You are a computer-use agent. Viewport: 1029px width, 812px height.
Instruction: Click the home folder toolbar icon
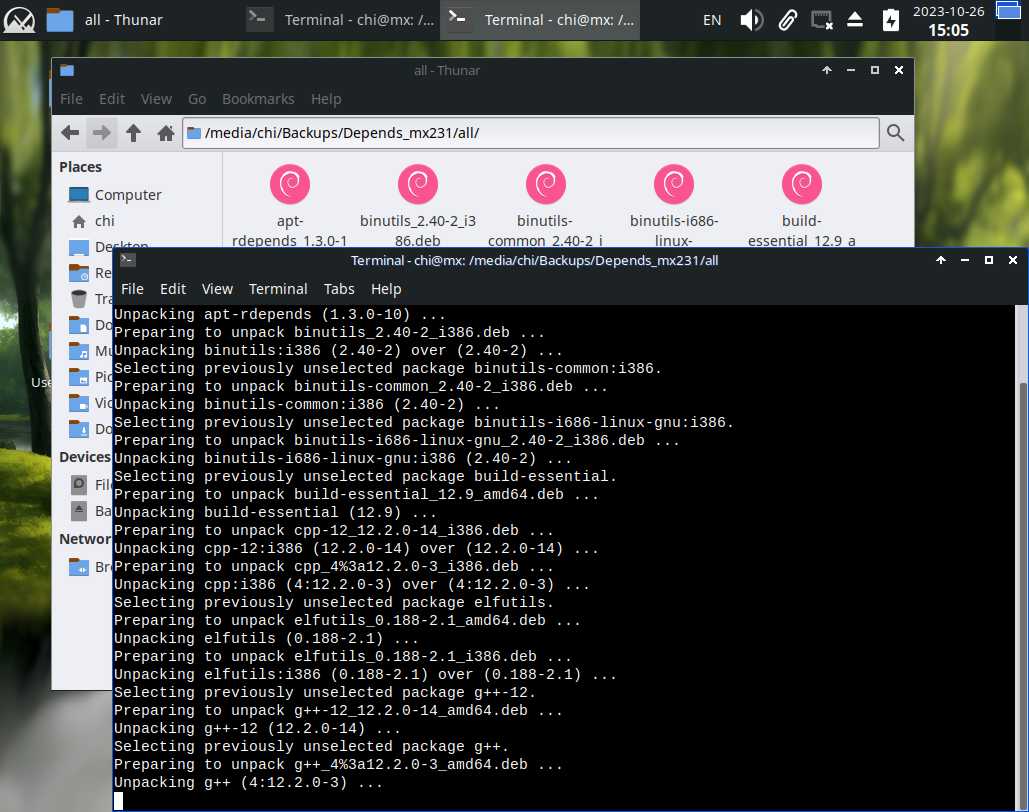pos(166,133)
